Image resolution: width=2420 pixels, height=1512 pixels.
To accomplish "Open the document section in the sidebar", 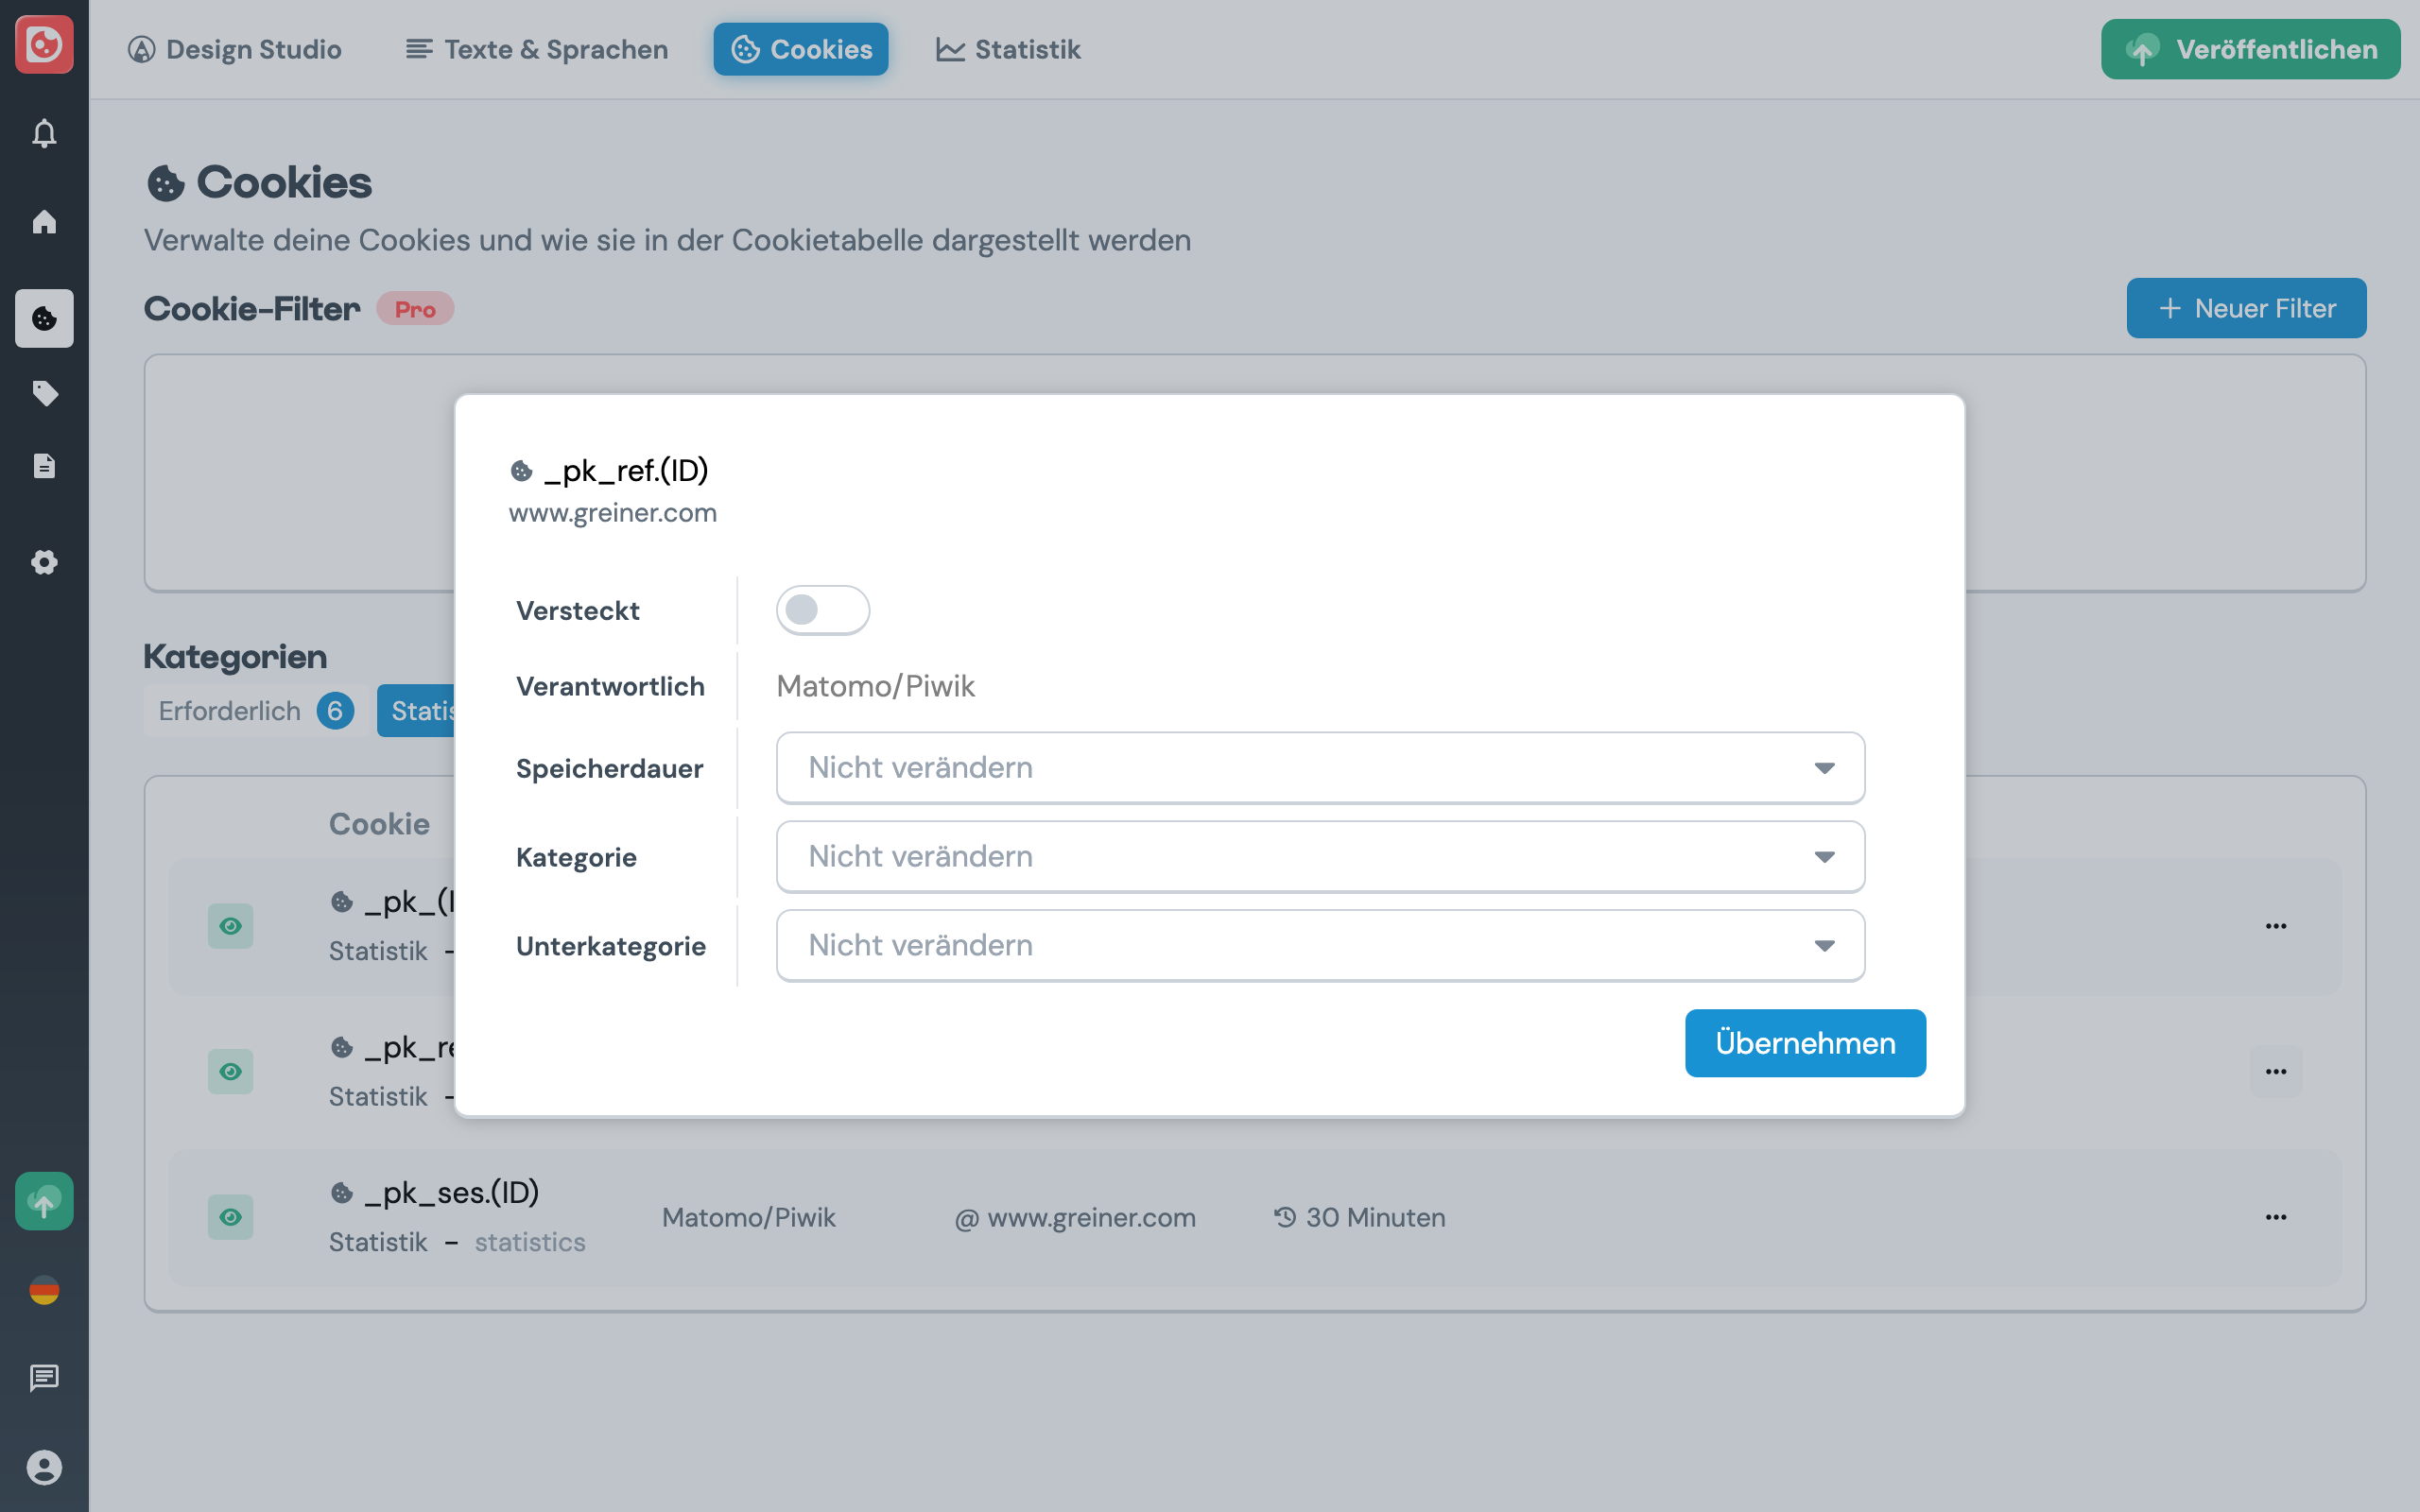I will coord(44,466).
